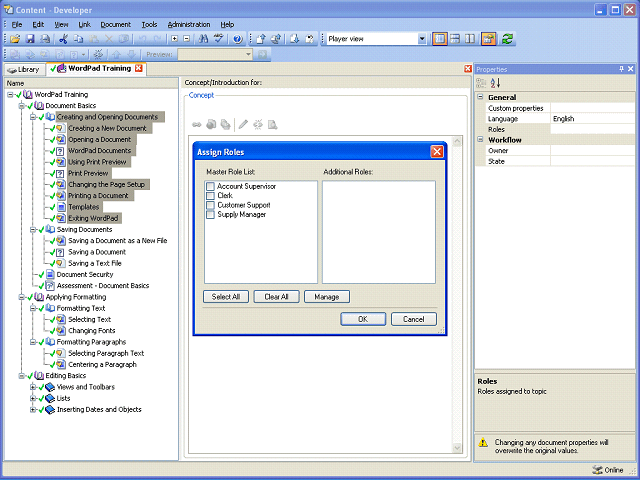Click the Clear All button
Image resolution: width=640 pixels, height=480 pixels.
pyautogui.click(x=276, y=297)
